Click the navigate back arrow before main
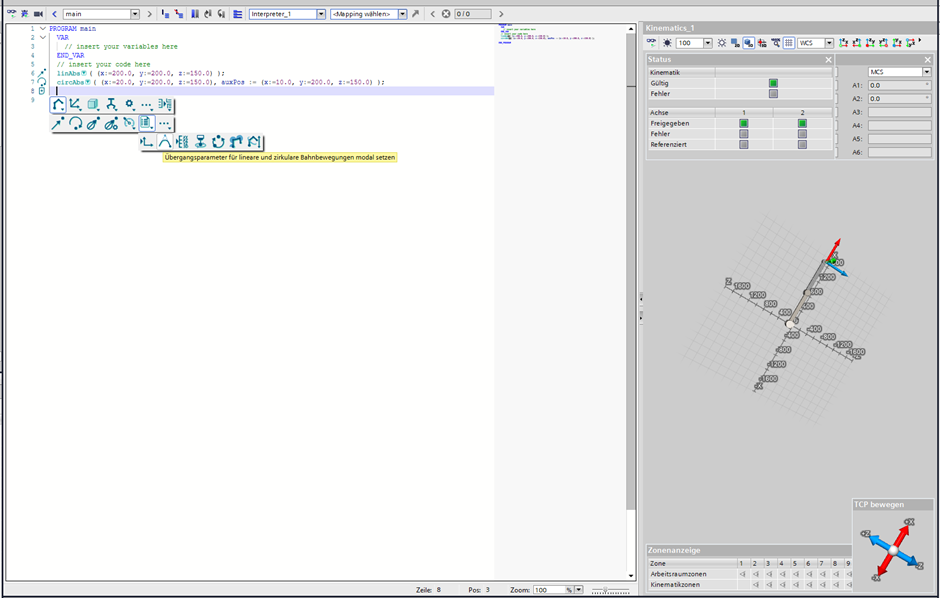The width and height of the screenshot is (940, 598). click(54, 14)
